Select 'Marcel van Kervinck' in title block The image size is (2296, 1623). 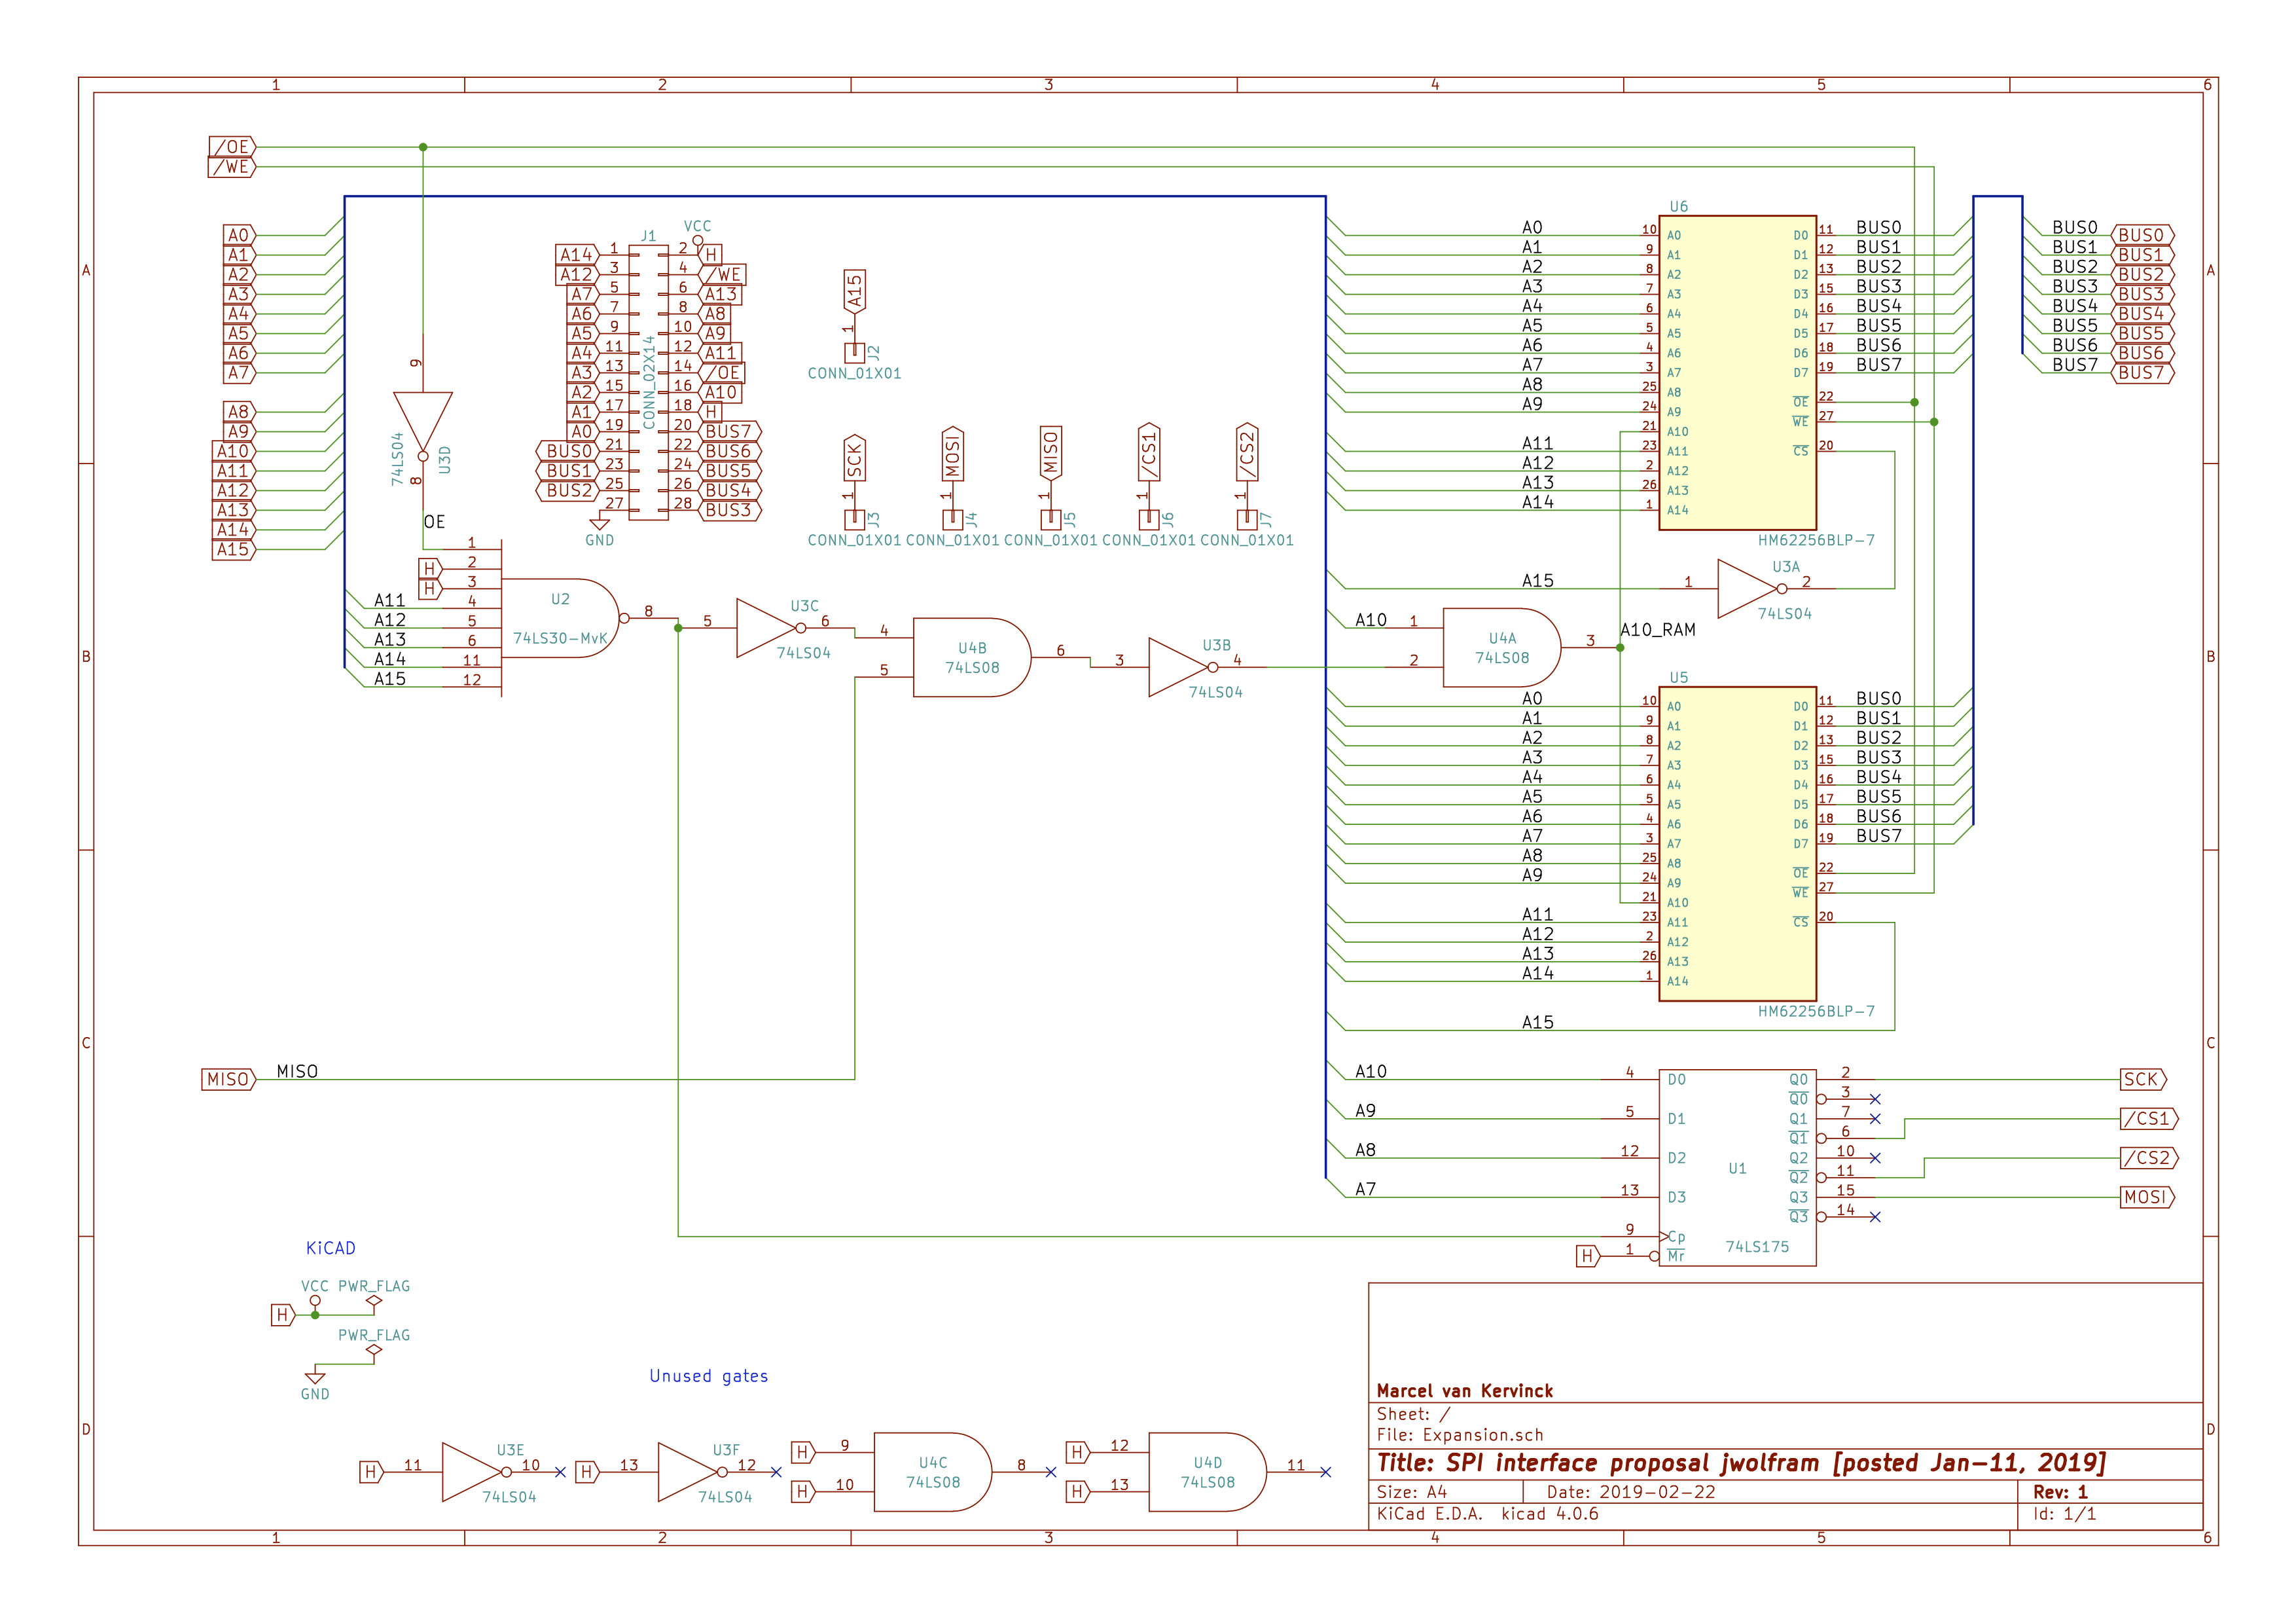1465,1391
